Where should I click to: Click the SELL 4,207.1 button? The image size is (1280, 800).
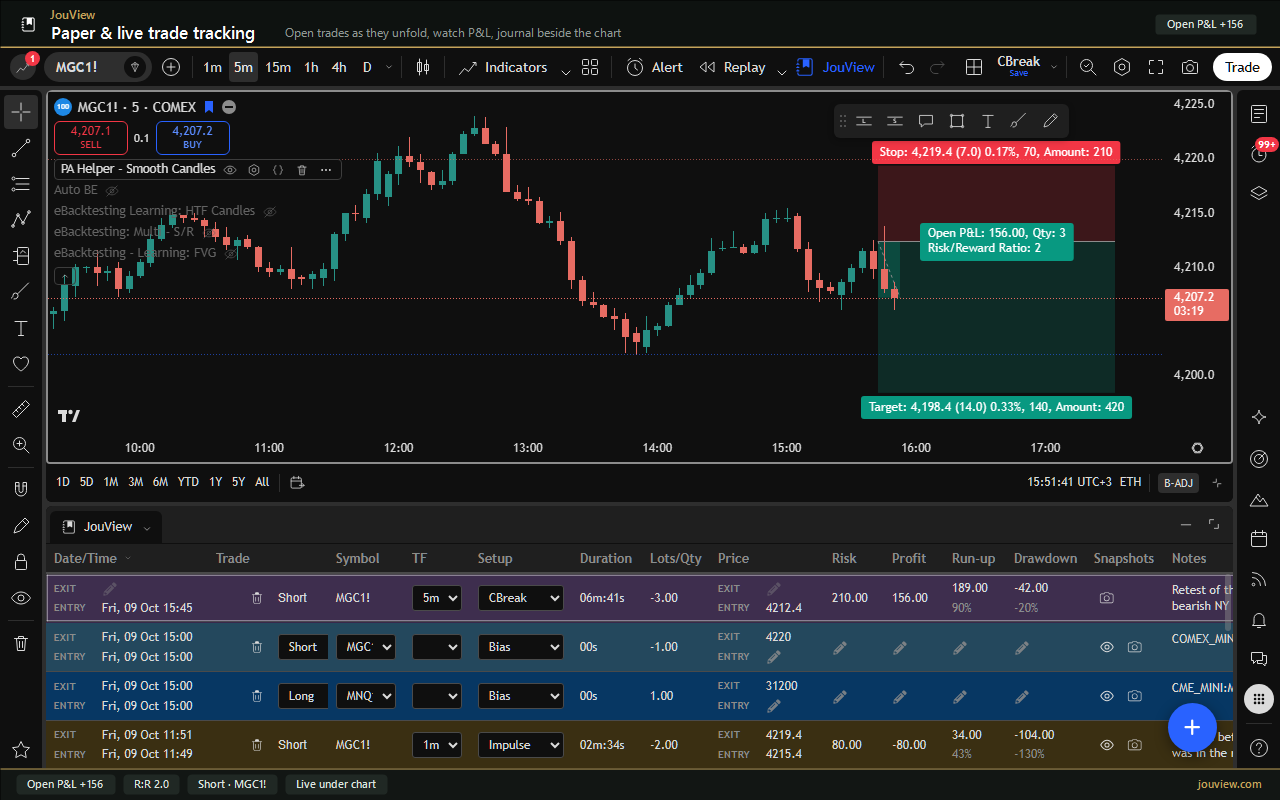[91, 138]
